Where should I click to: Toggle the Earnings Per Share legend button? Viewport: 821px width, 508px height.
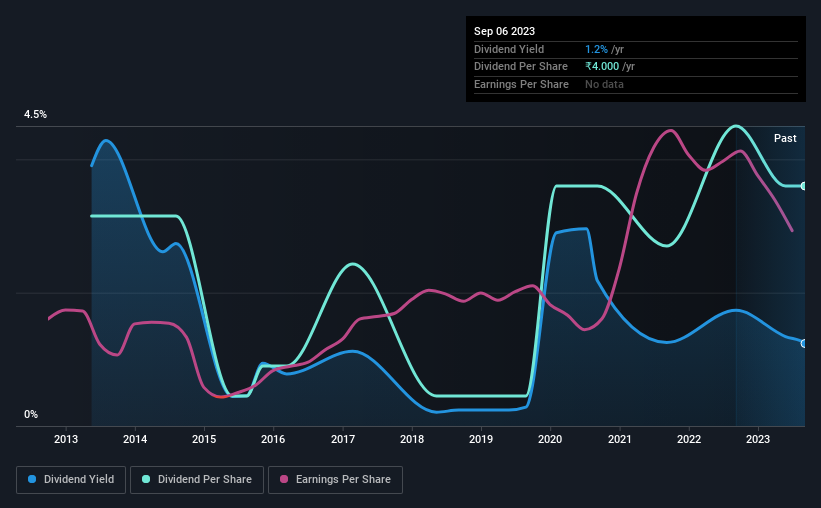pyautogui.click(x=335, y=480)
